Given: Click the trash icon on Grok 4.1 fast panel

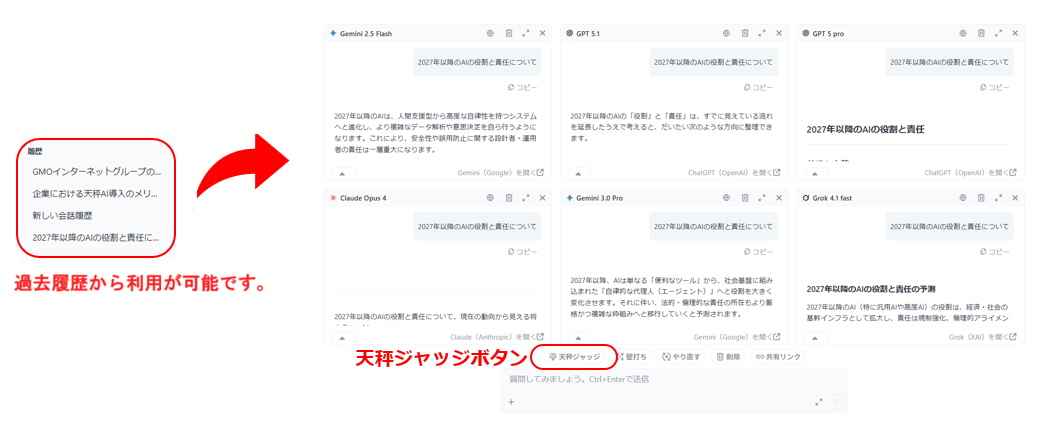Looking at the screenshot, I should tap(981, 198).
